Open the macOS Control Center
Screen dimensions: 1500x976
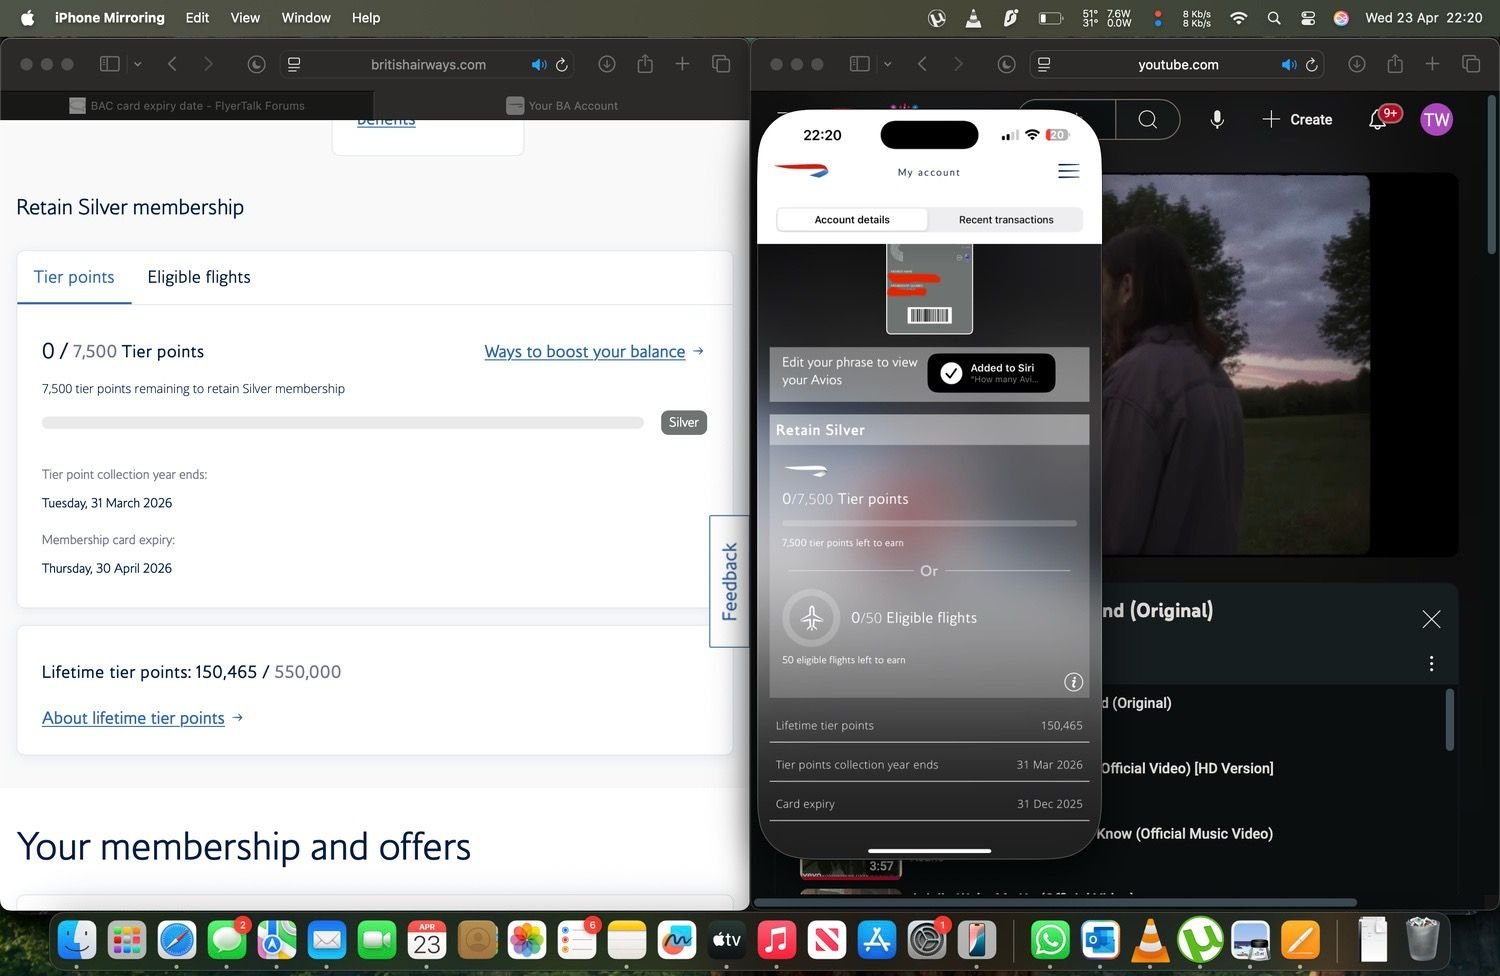pos(1307,18)
